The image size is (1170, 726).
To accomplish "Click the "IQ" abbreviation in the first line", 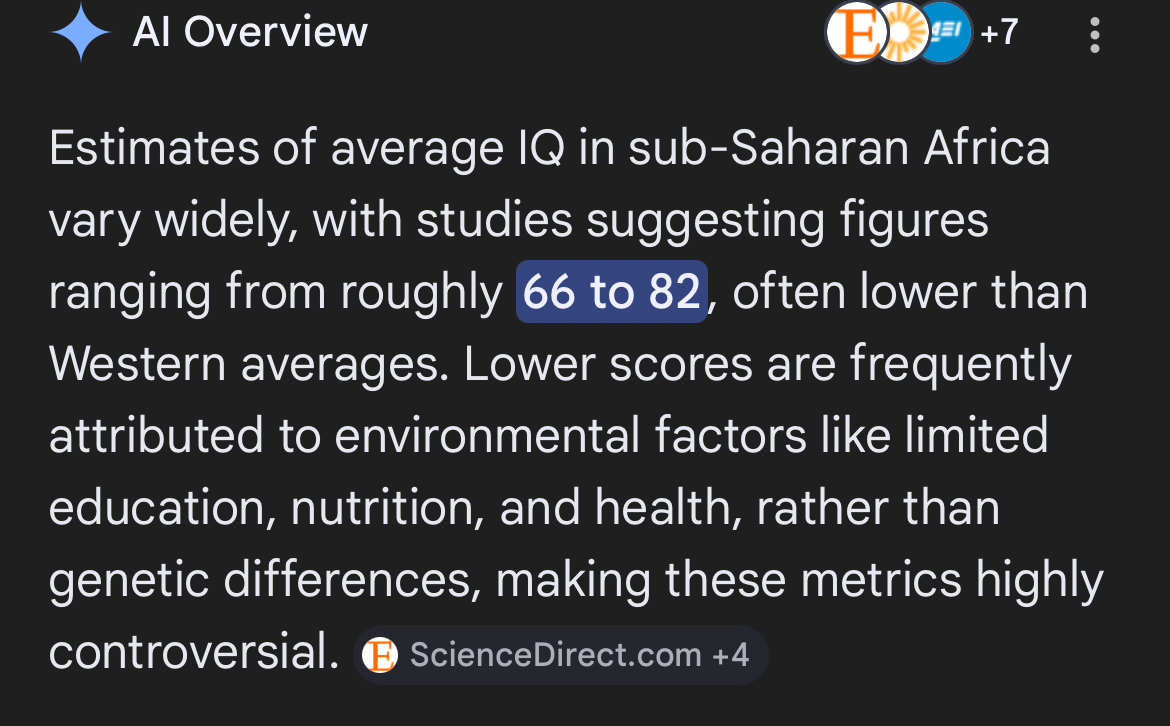I will pos(542,147).
